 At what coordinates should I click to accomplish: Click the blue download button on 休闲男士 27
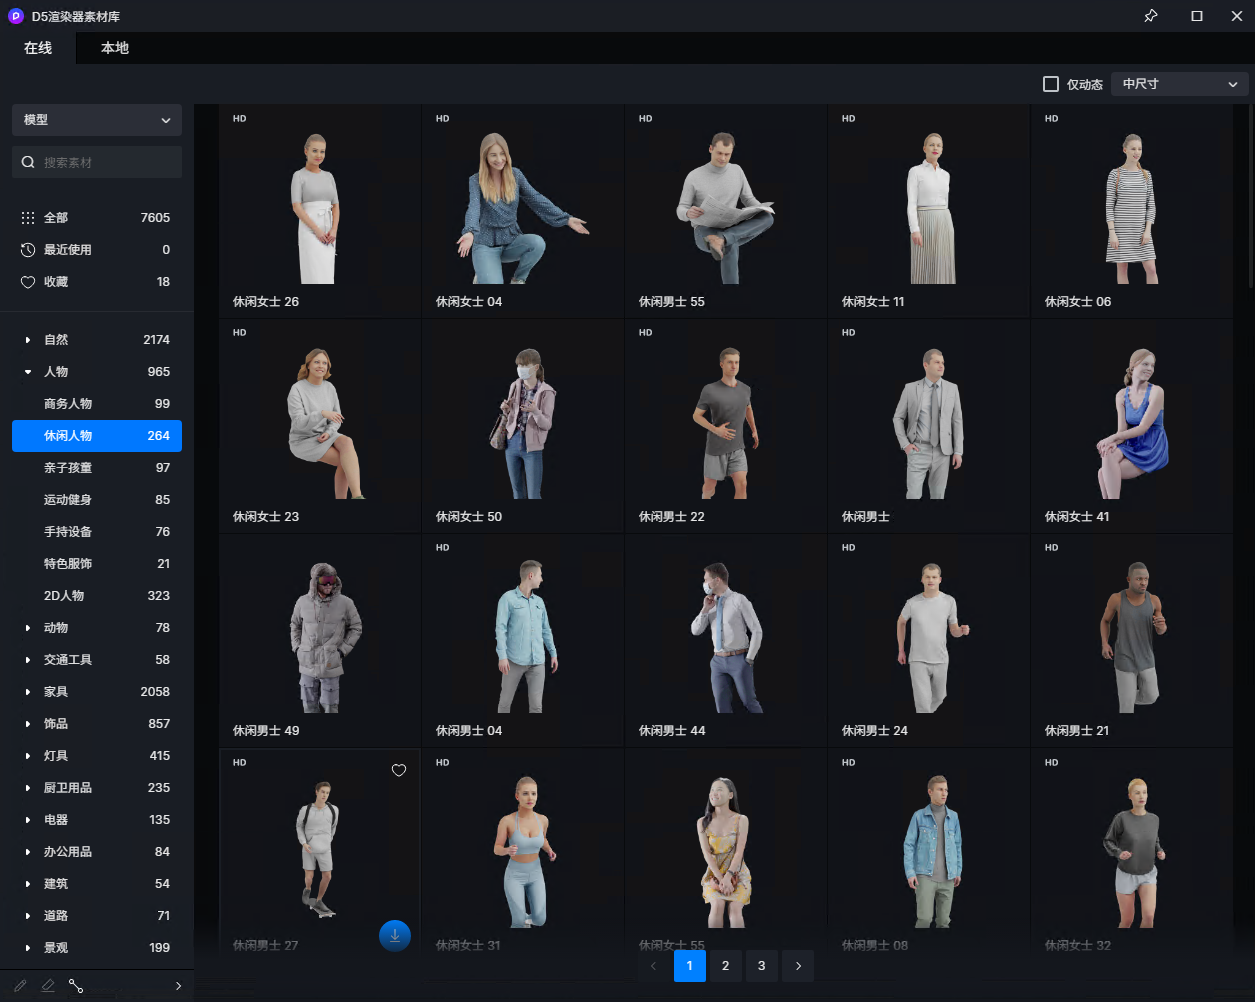point(395,936)
